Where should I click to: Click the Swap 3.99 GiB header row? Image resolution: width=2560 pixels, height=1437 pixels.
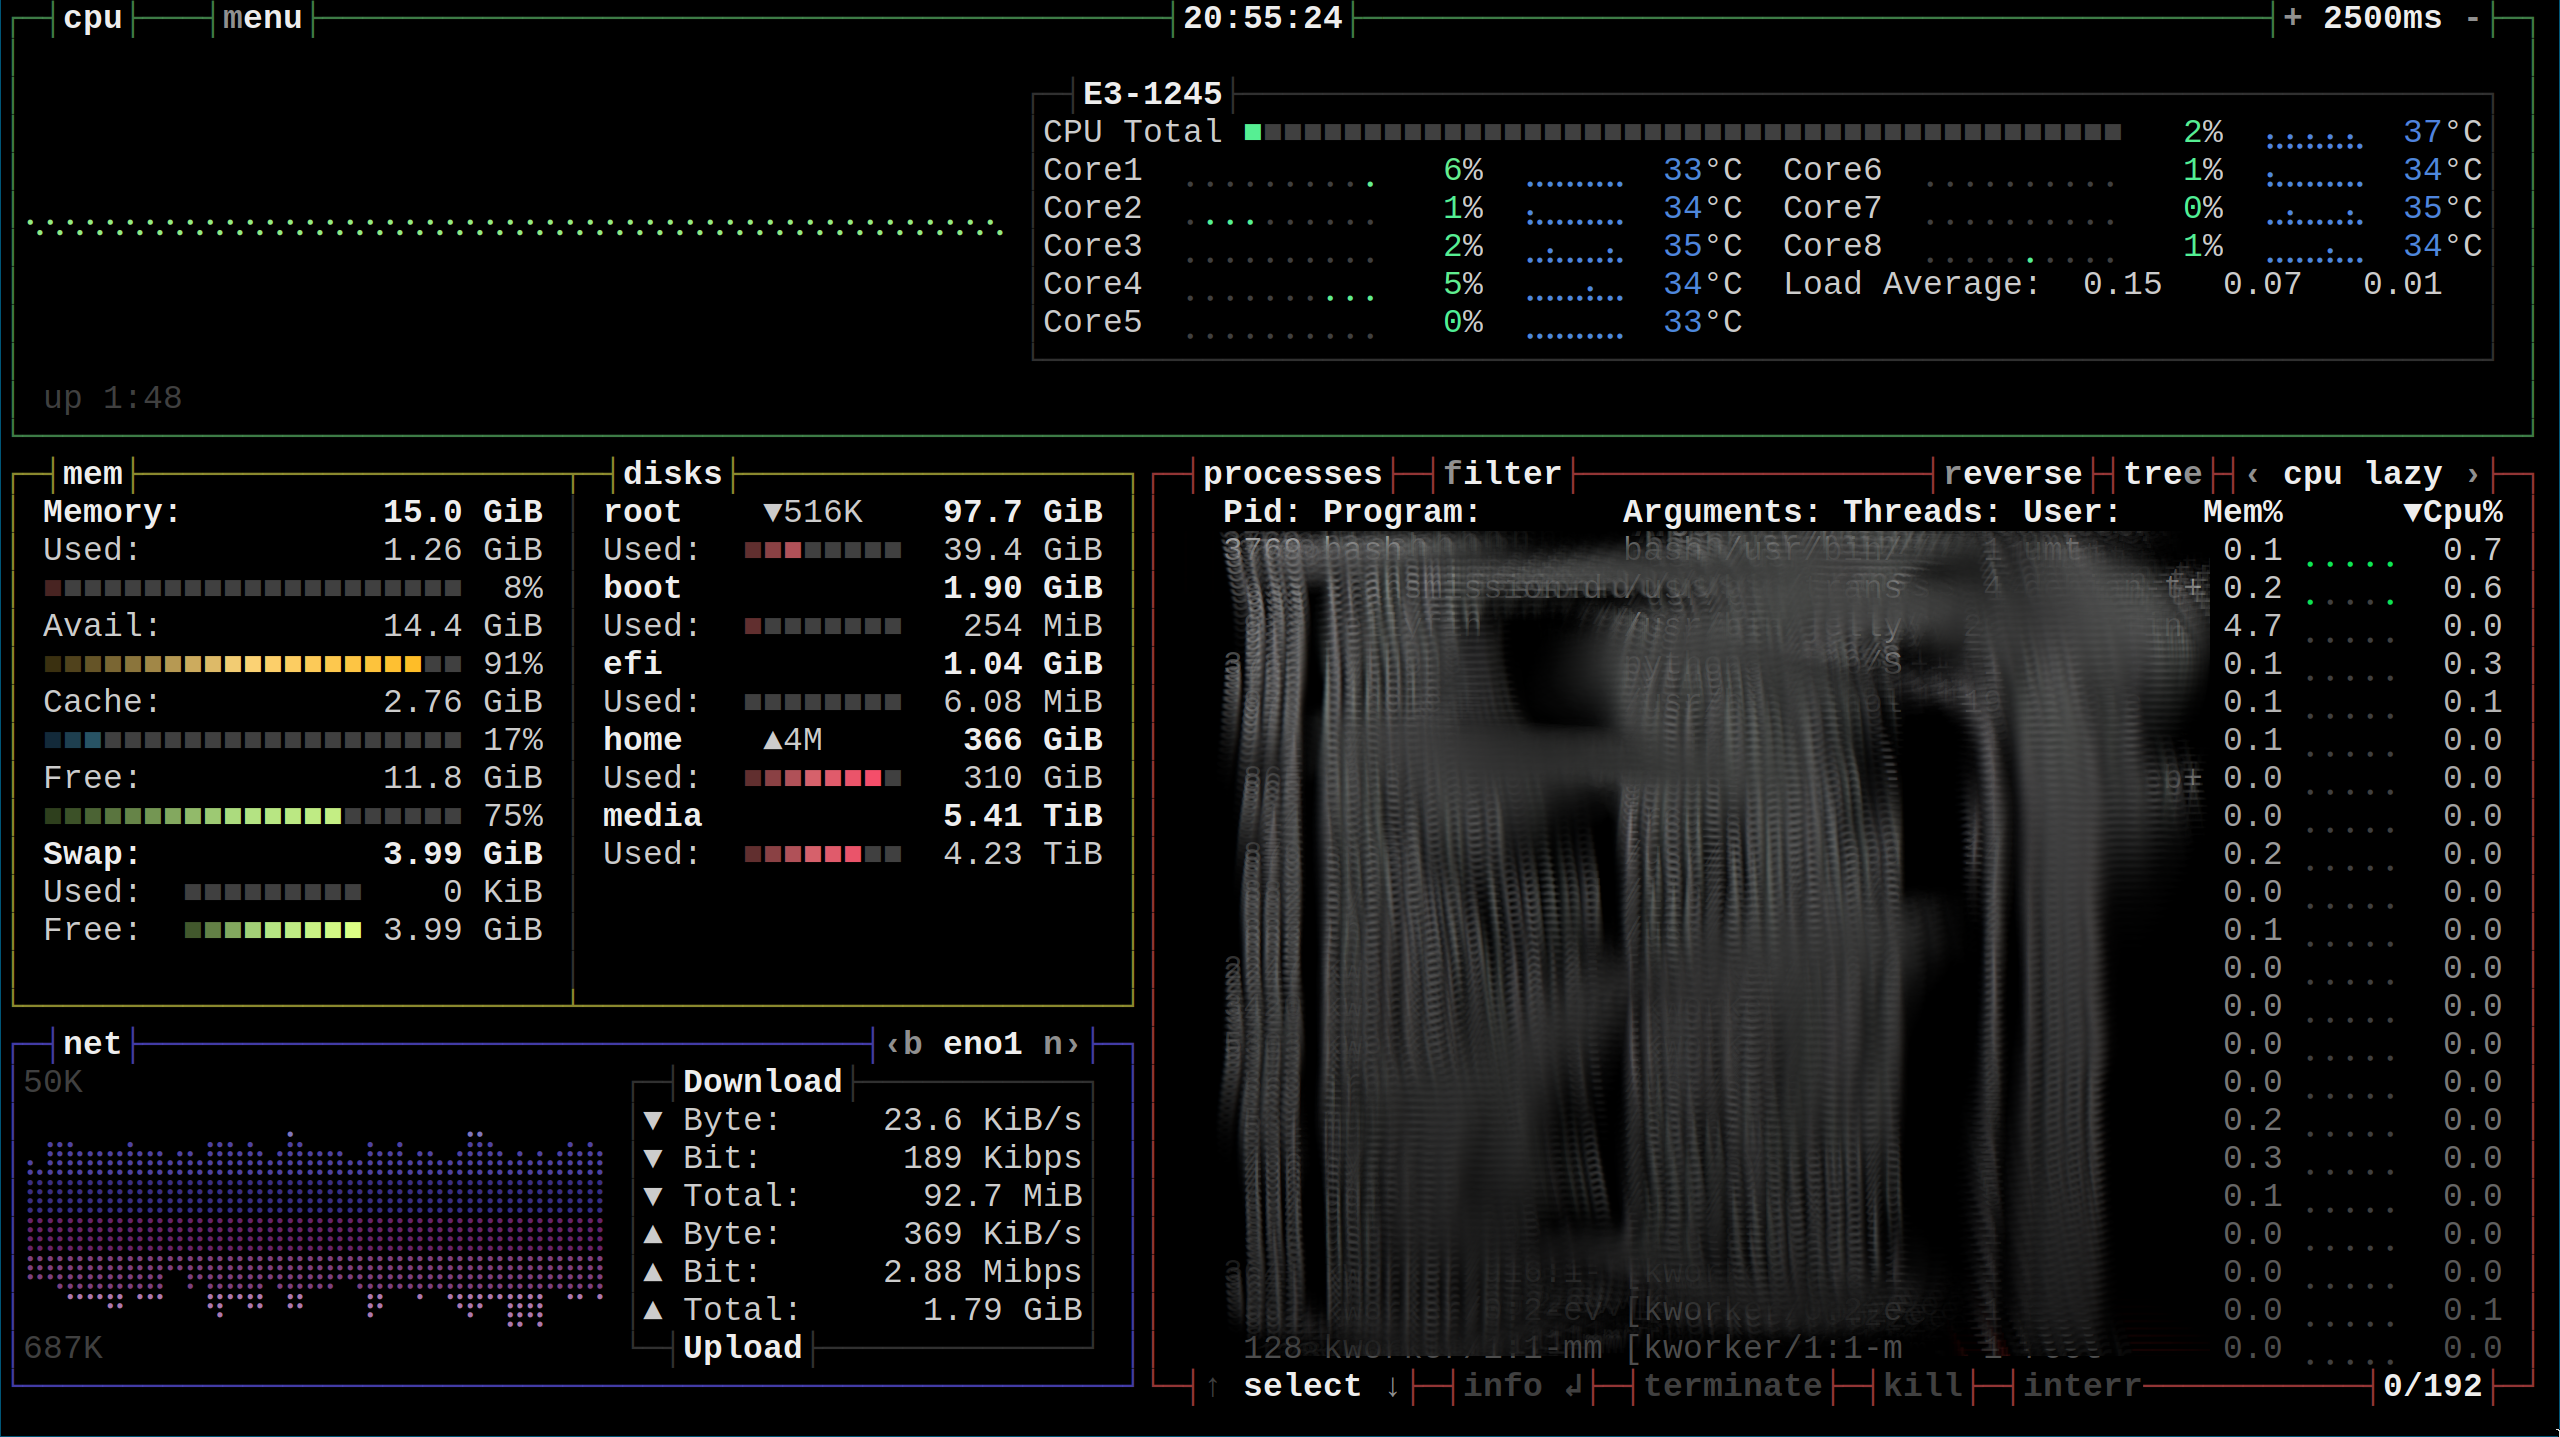293,854
